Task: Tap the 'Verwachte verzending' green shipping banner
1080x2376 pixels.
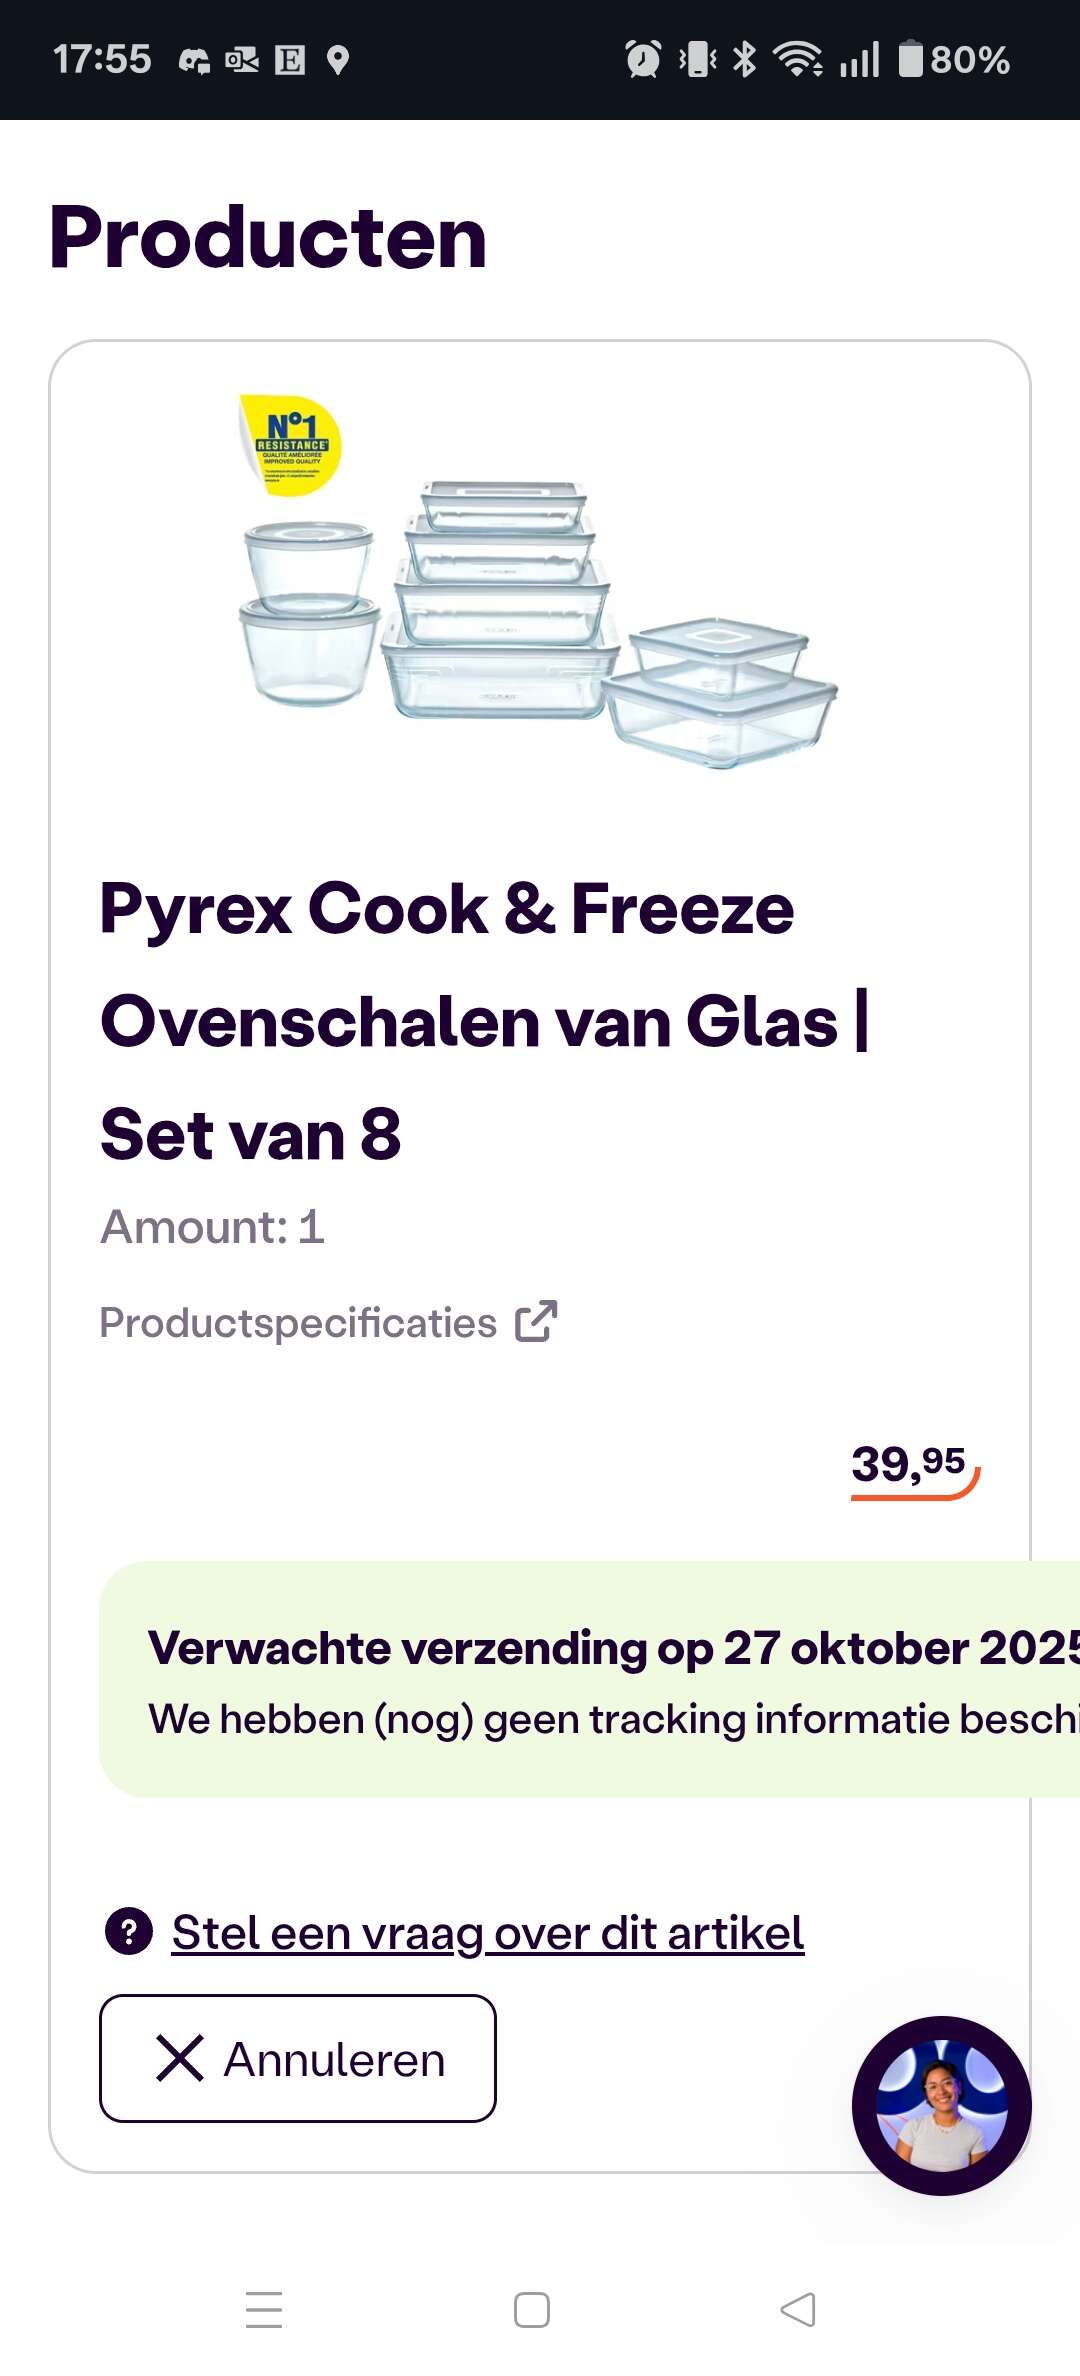Action: (590, 1680)
